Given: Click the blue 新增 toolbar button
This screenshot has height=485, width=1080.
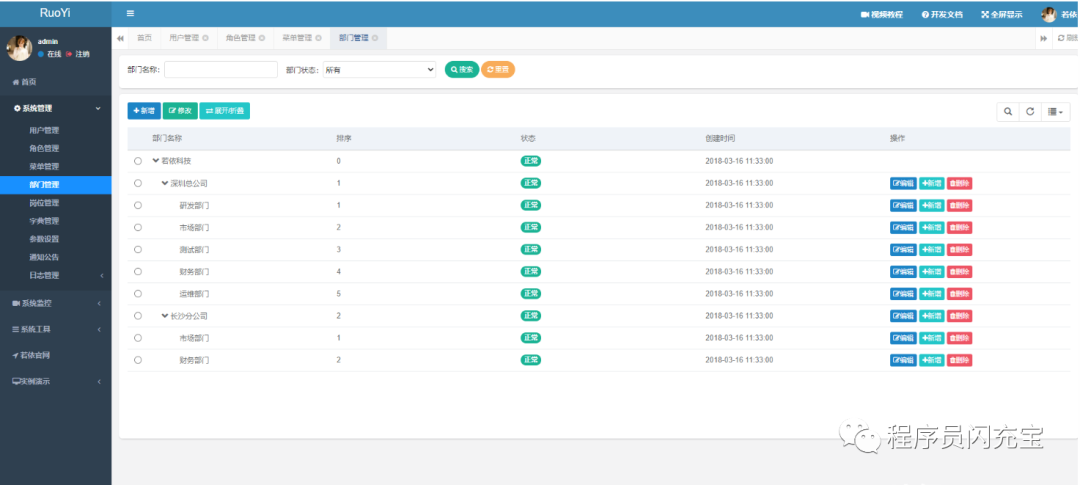Looking at the screenshot, I should (144, 111).
